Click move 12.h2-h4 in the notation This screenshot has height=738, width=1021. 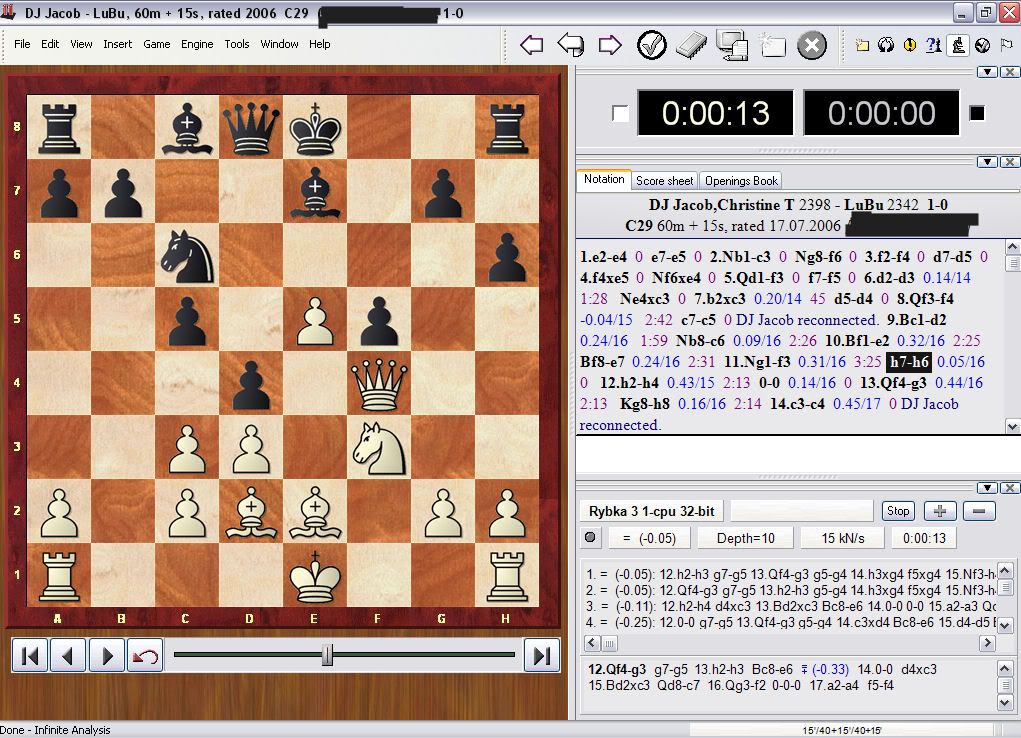coord(629,382)
